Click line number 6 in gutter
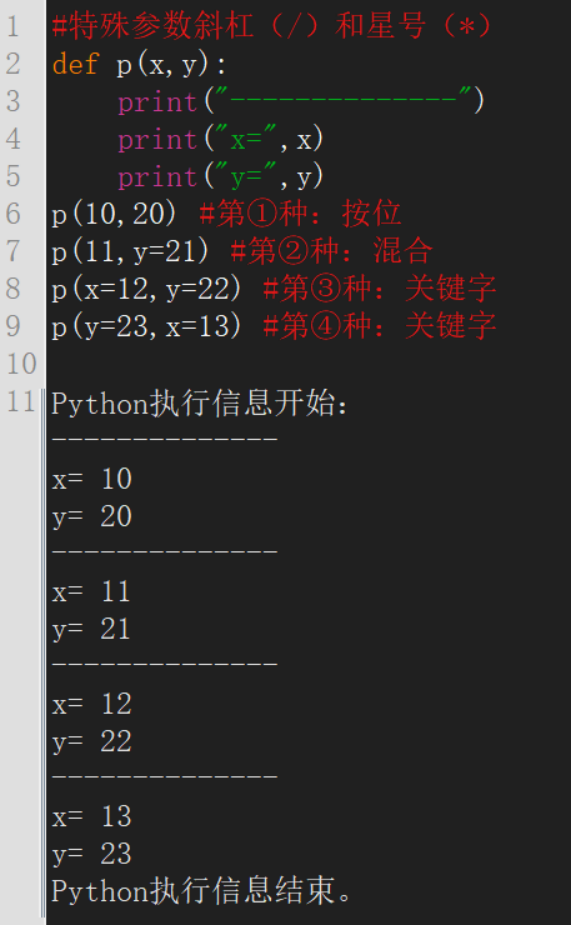The height and width of the screenshot is (925, 572). pyautogui.click(x=13, y=214)
